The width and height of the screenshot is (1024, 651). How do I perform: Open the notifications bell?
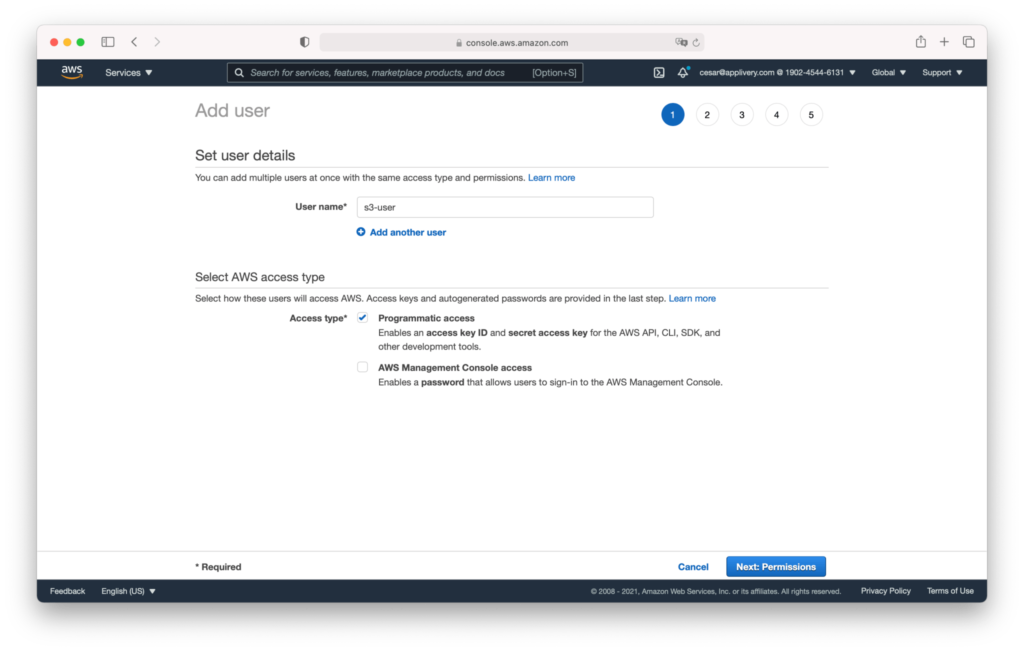point(682,72)
